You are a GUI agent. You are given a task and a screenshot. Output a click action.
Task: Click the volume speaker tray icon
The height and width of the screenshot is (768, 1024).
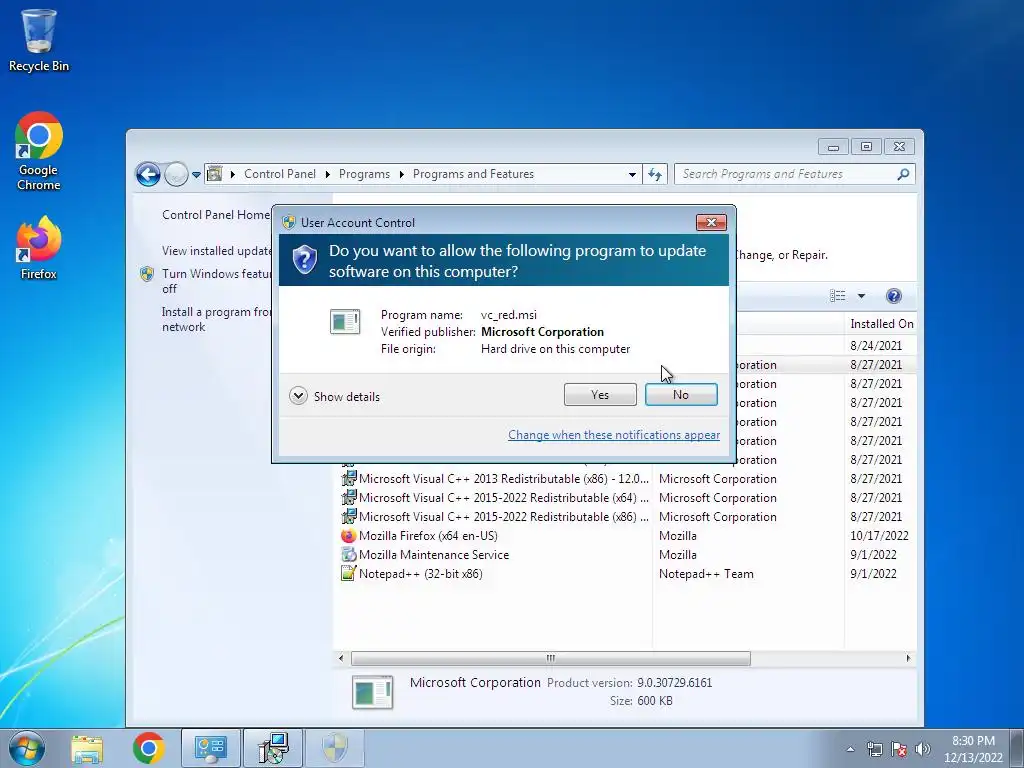tap(922, 749)
